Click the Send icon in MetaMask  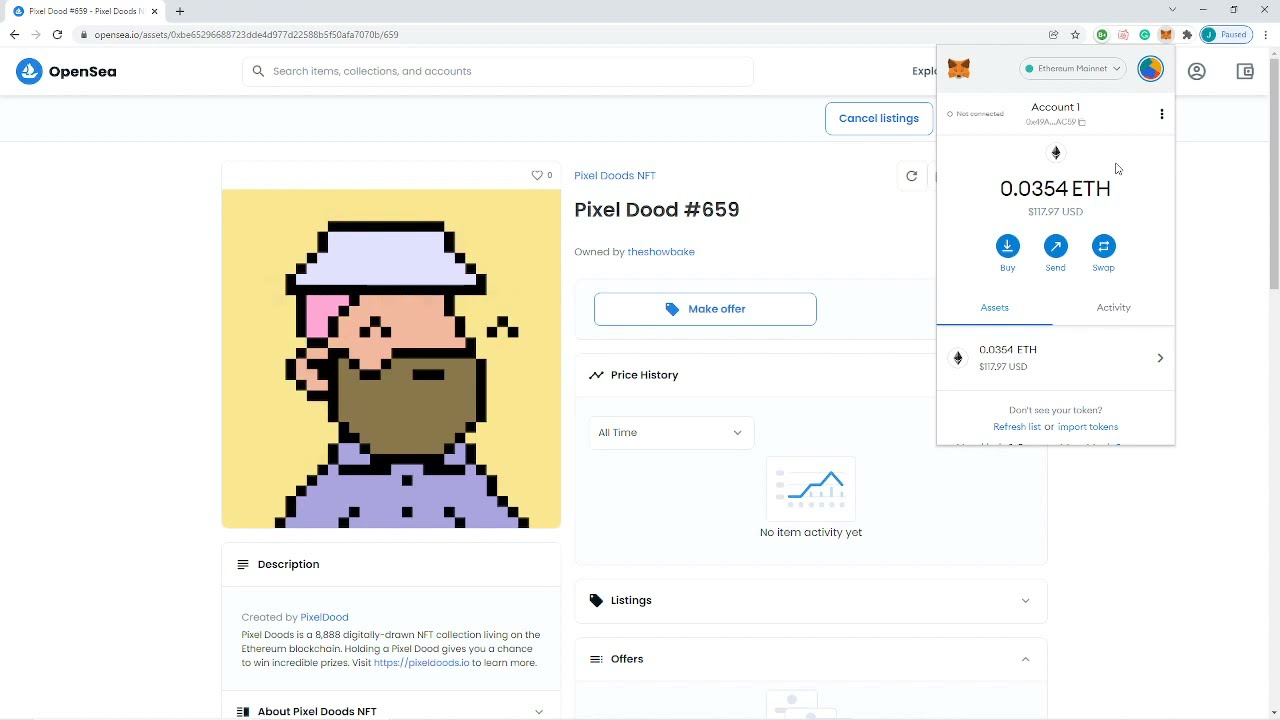coord(1055,246)
